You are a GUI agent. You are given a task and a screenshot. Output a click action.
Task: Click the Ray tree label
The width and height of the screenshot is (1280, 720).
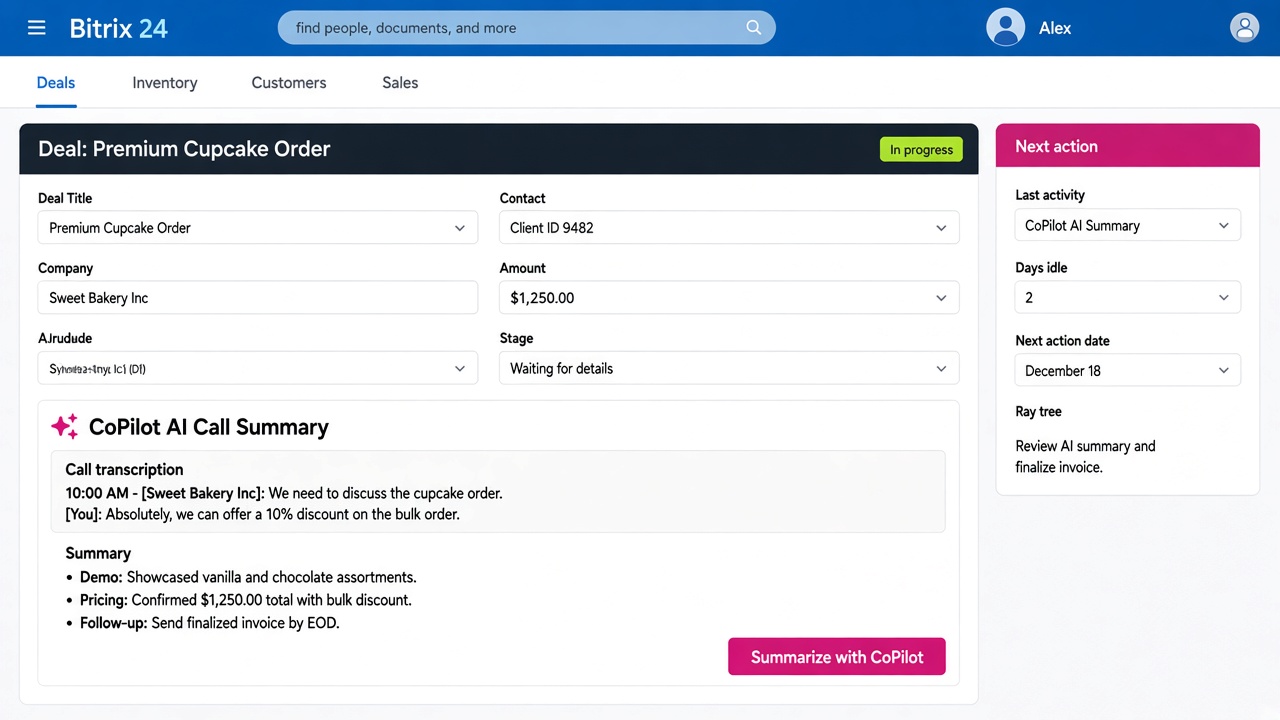(x=1038, y=412)
